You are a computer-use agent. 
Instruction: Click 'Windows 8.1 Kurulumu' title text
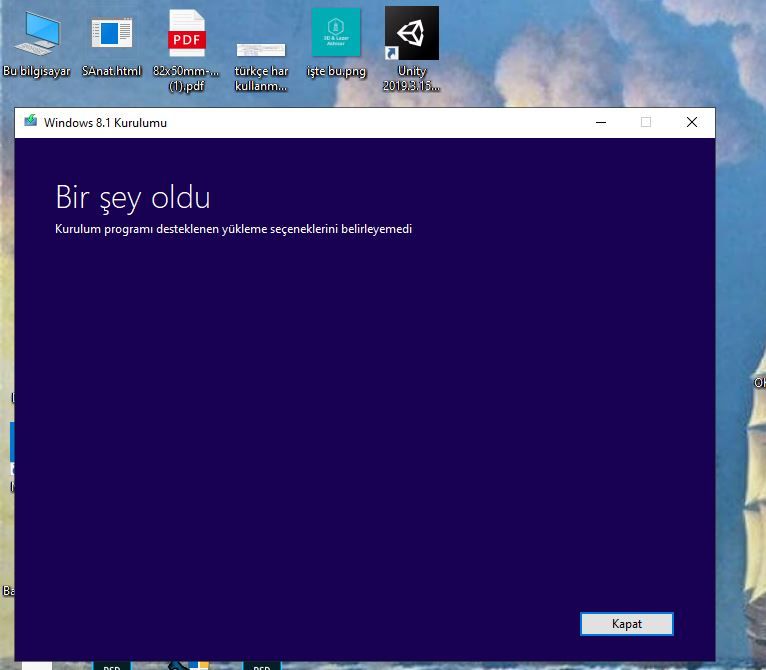click(106, 123)
